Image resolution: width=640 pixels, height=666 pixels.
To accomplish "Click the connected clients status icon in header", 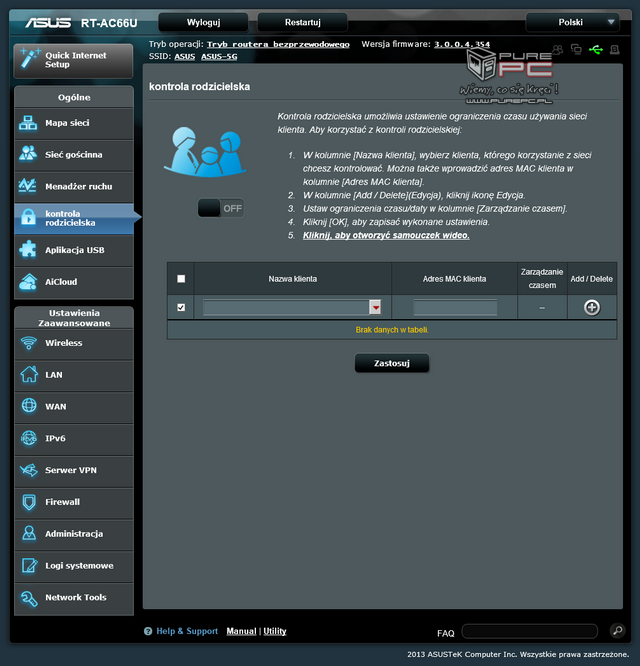I will 576,50.
